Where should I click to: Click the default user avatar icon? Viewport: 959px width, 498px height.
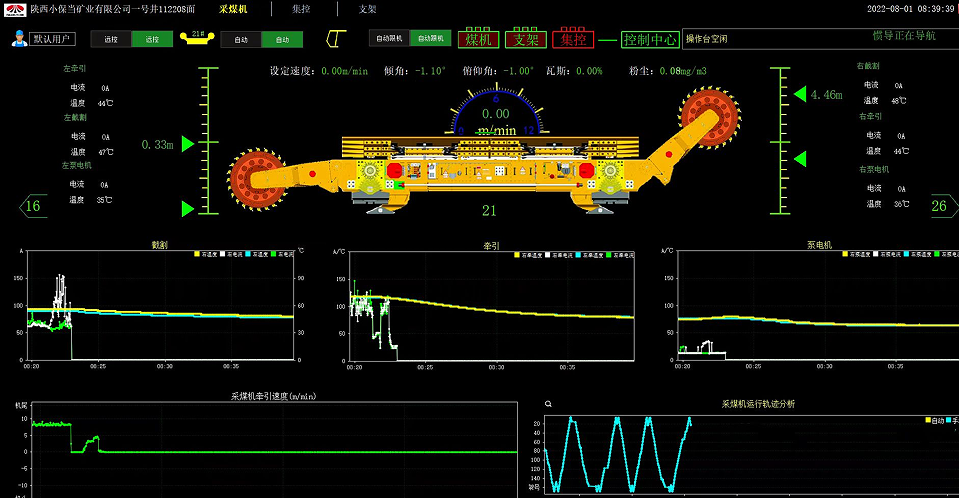pos(19,39)
